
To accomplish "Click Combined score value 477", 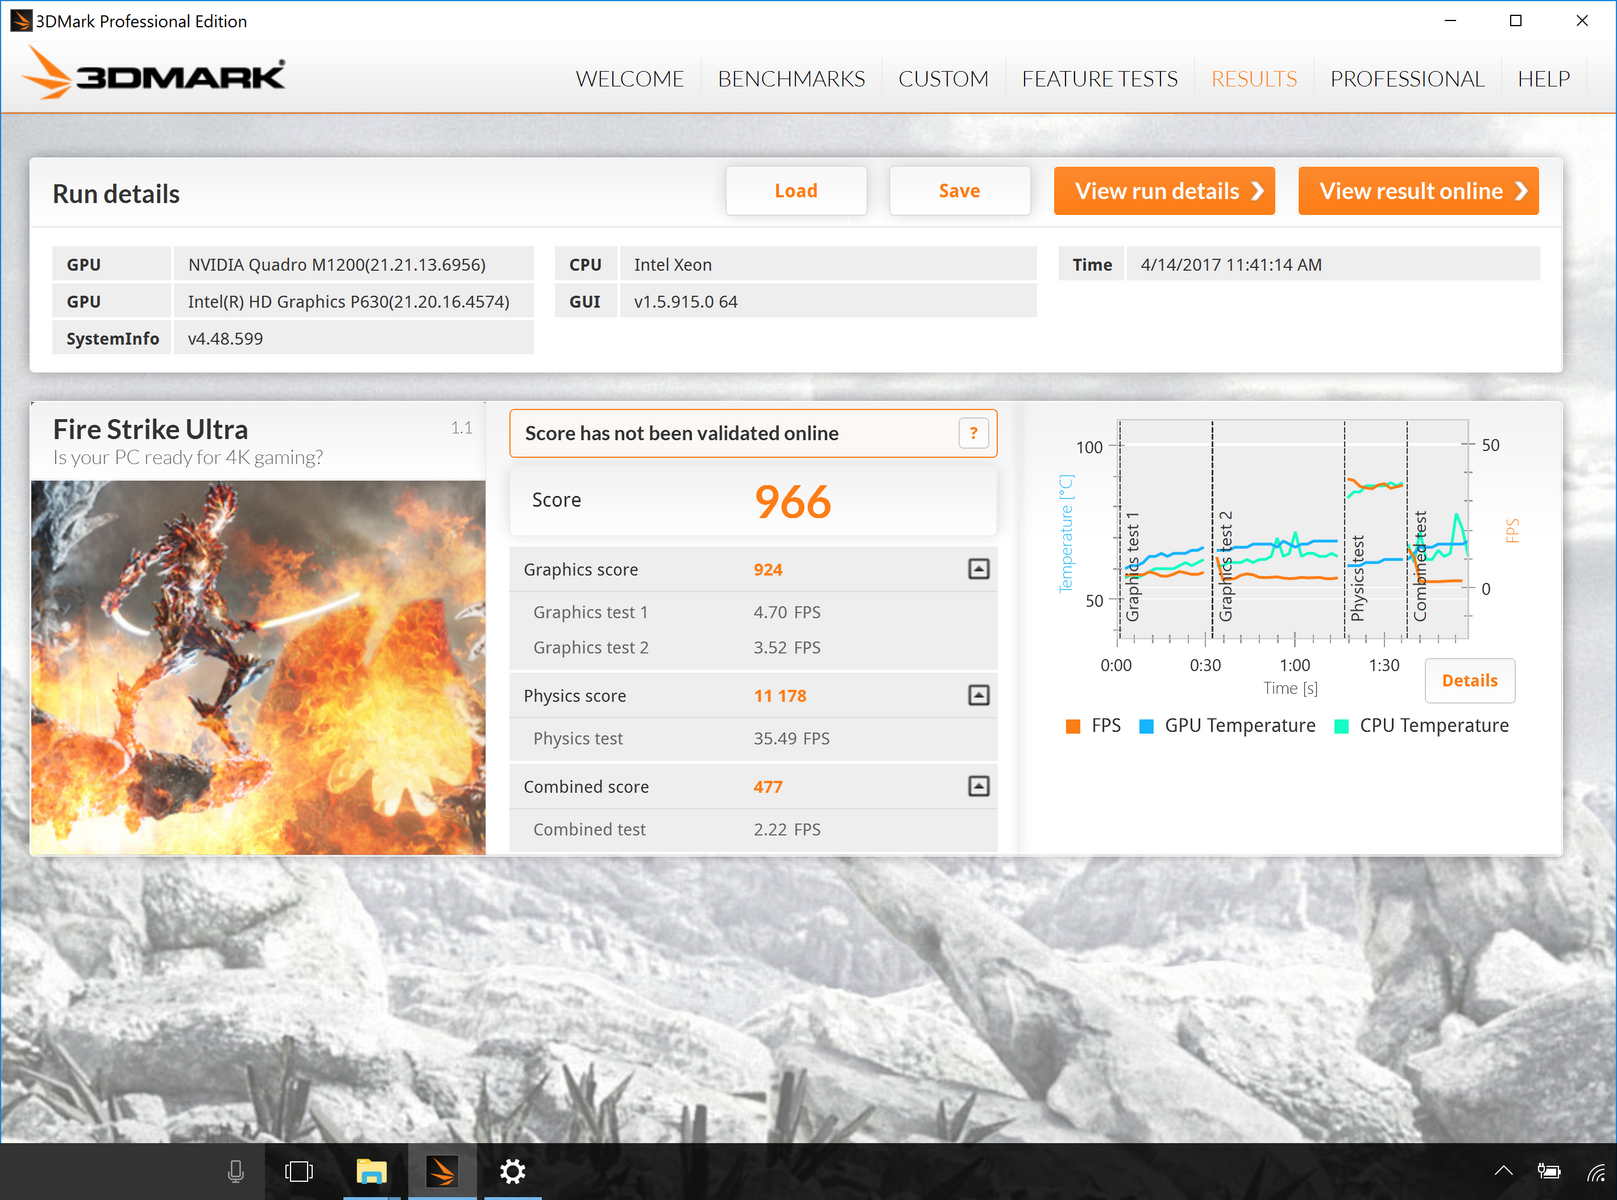I will coord(768,787).
